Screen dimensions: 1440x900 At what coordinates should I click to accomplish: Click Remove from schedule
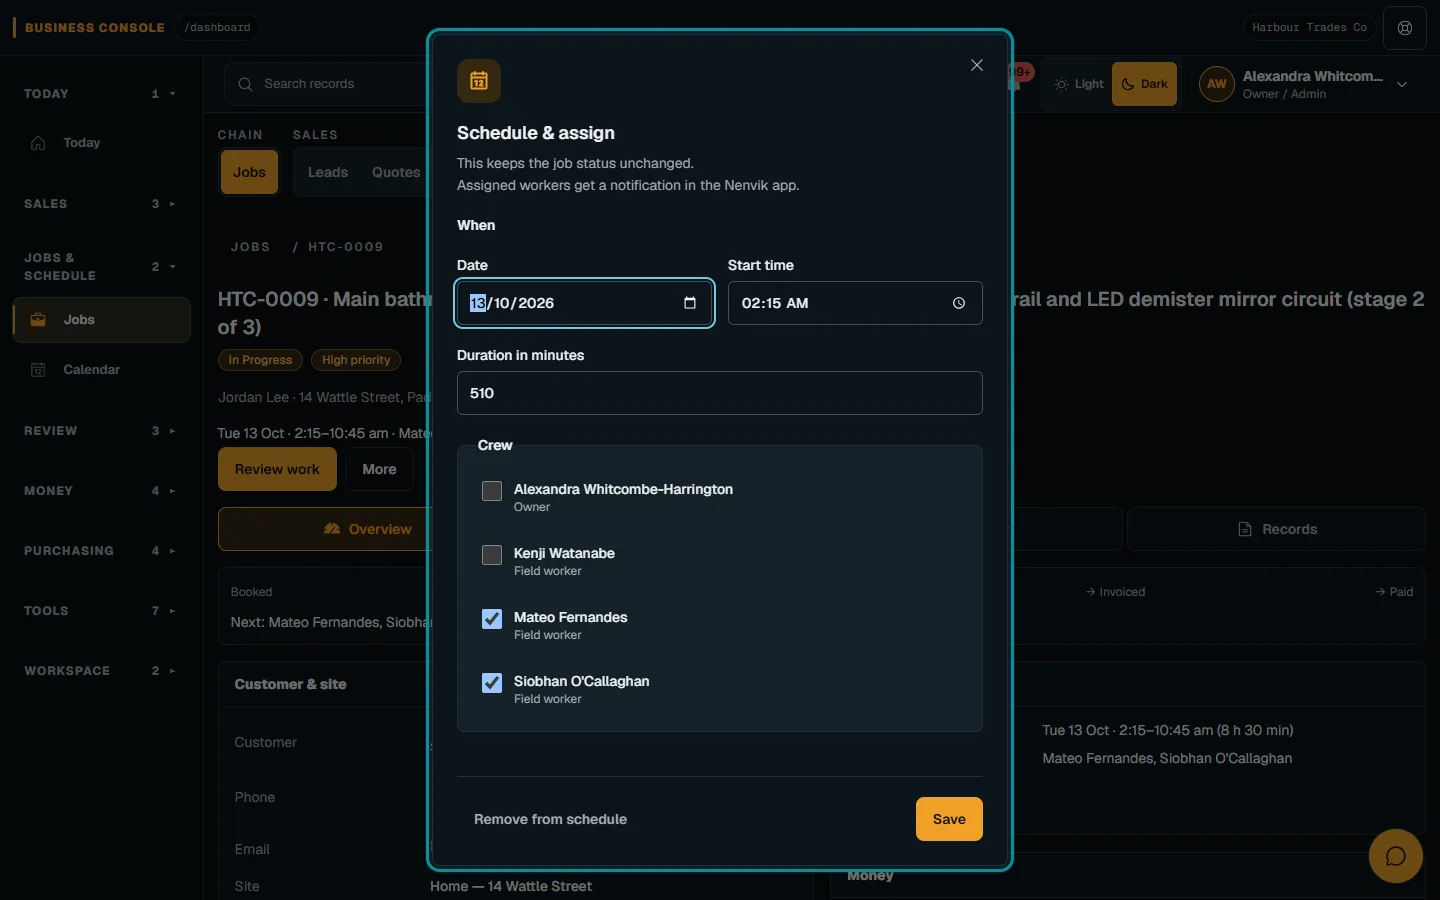(550, 819)
